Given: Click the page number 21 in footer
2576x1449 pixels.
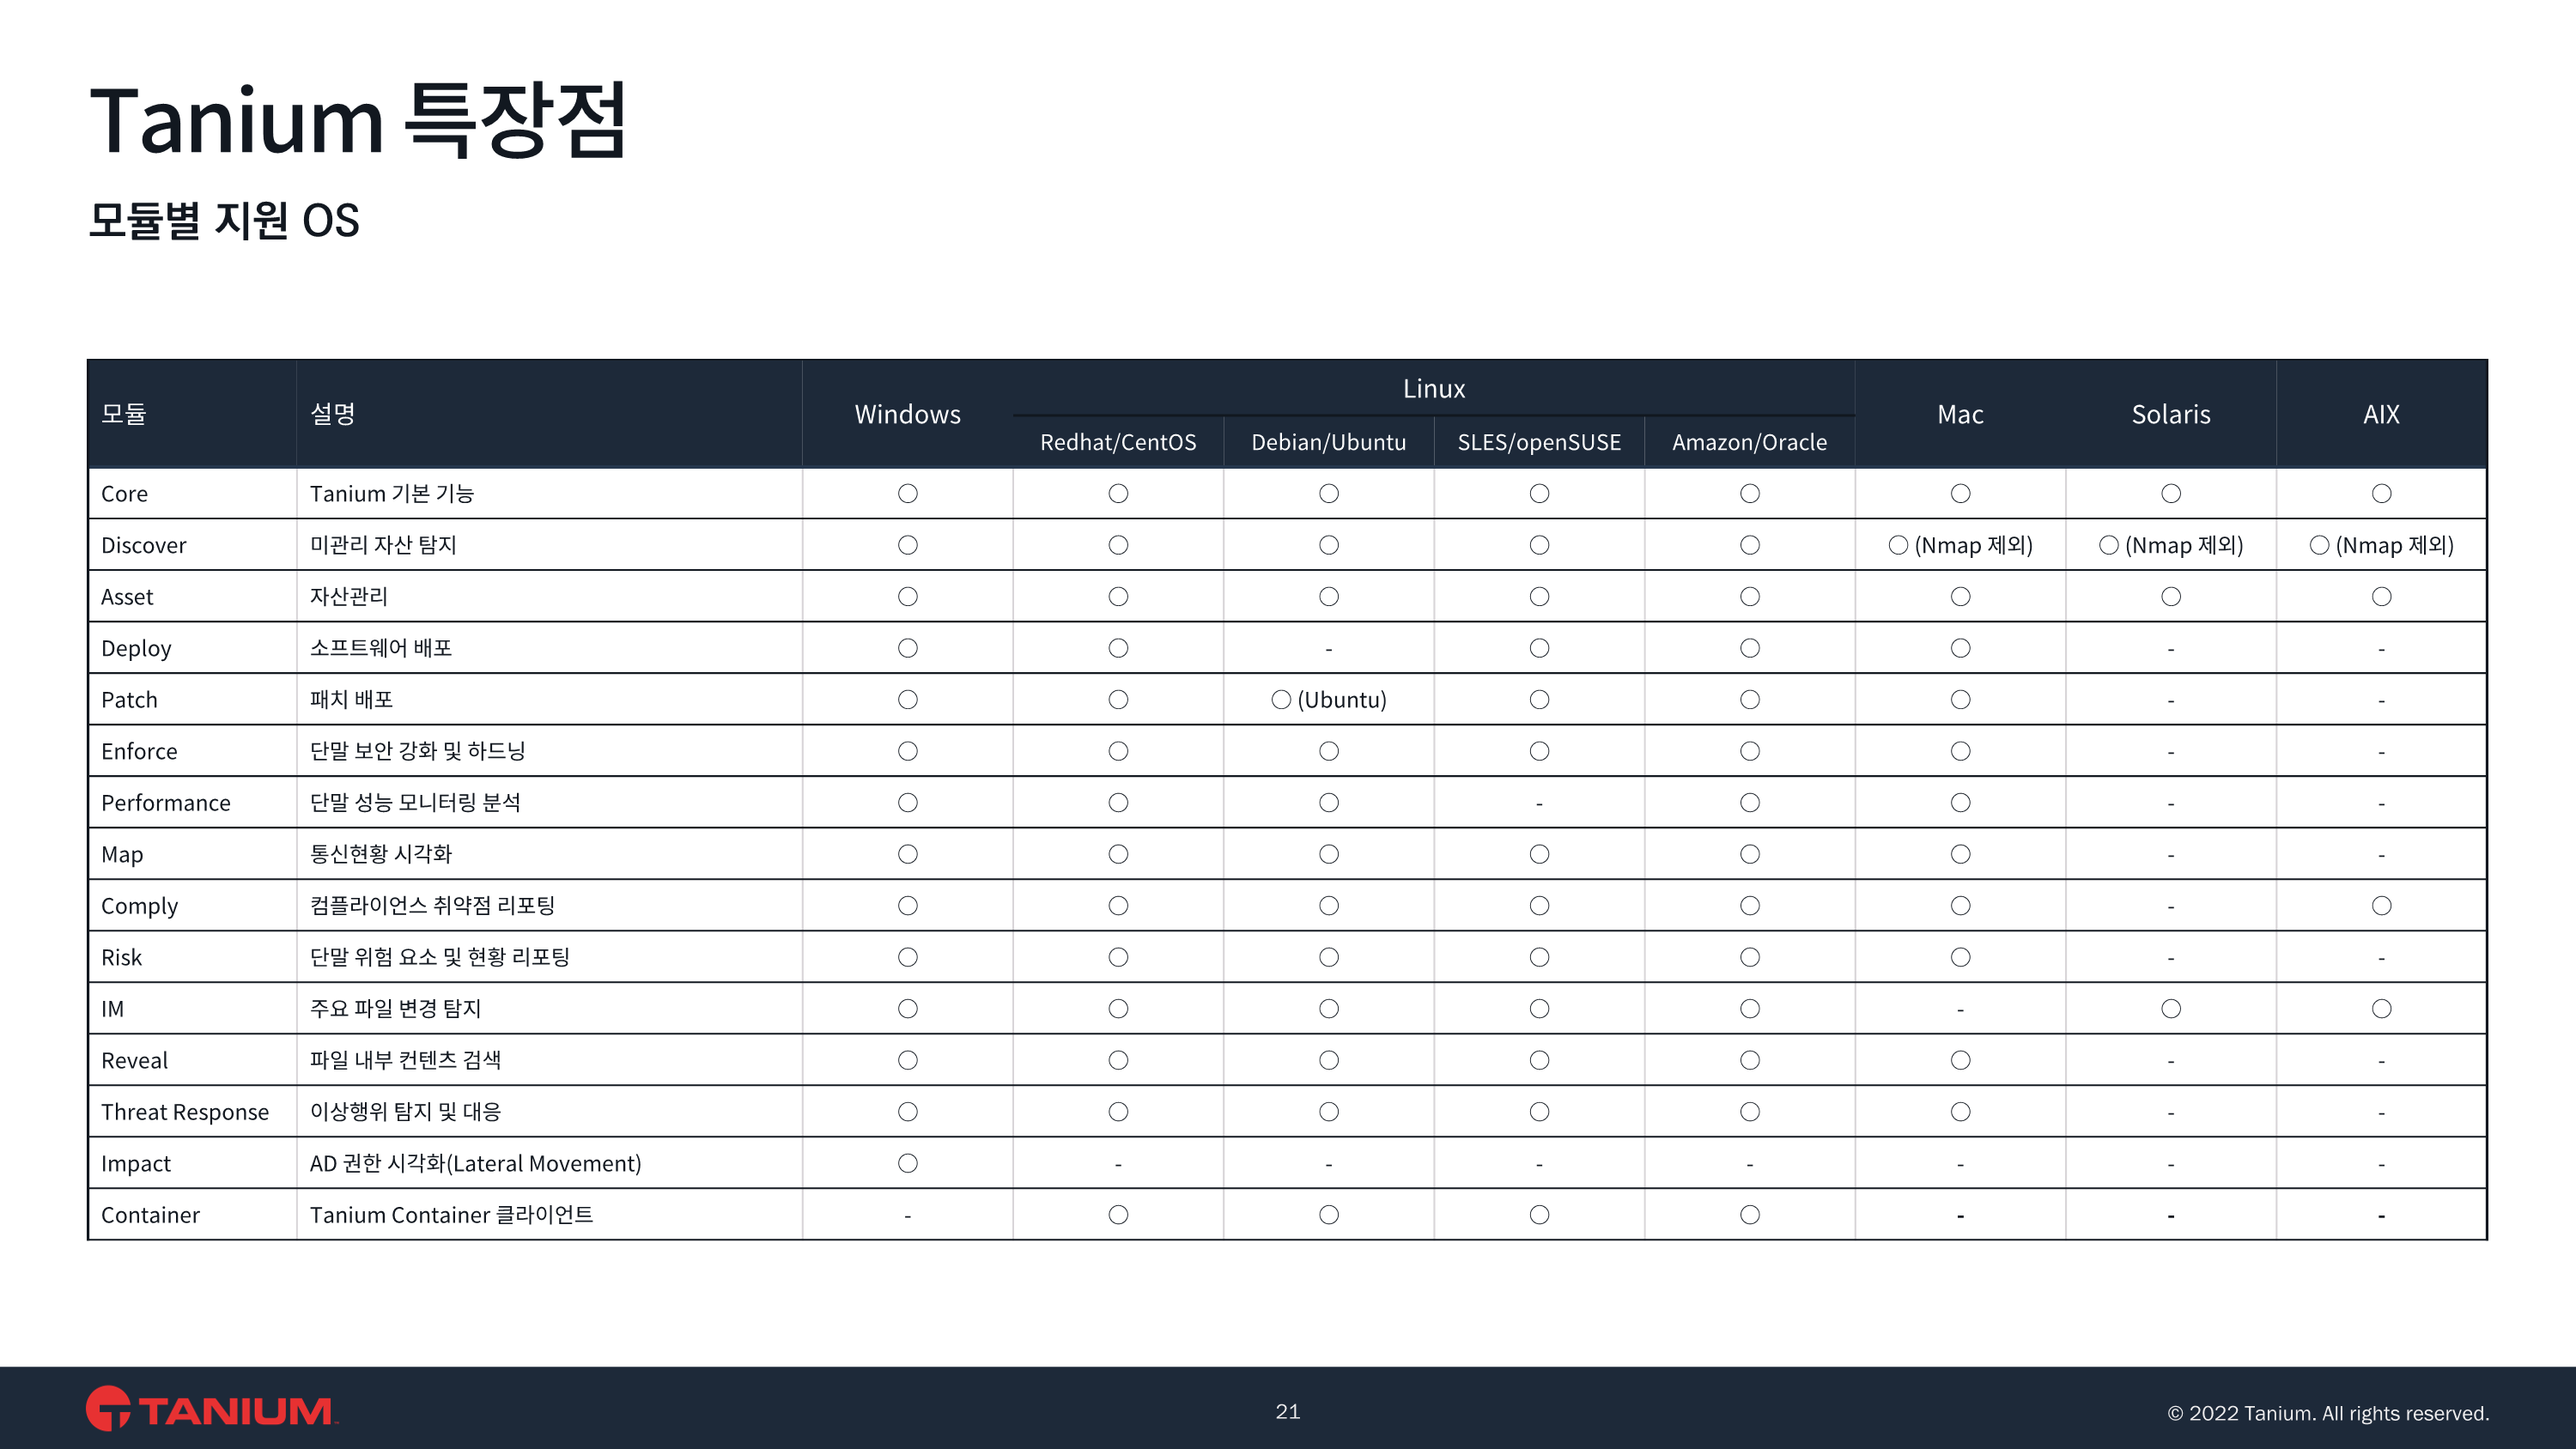Looking at the screenshot, I should point(1287,1411).
